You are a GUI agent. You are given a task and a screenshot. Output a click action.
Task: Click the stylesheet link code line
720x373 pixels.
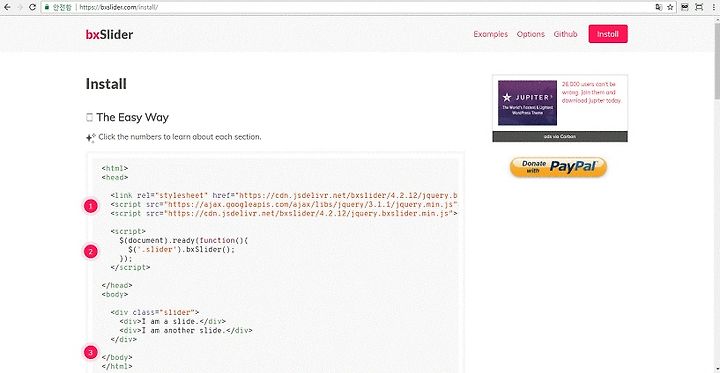coord(284,195)
